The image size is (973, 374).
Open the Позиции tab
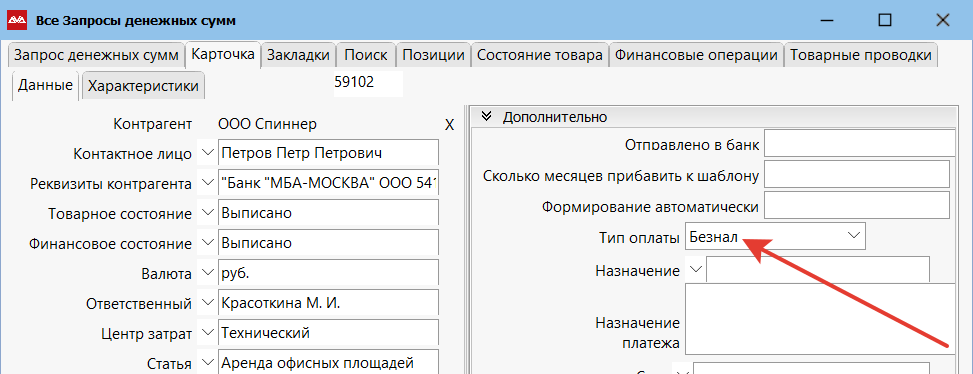[433, 55]
